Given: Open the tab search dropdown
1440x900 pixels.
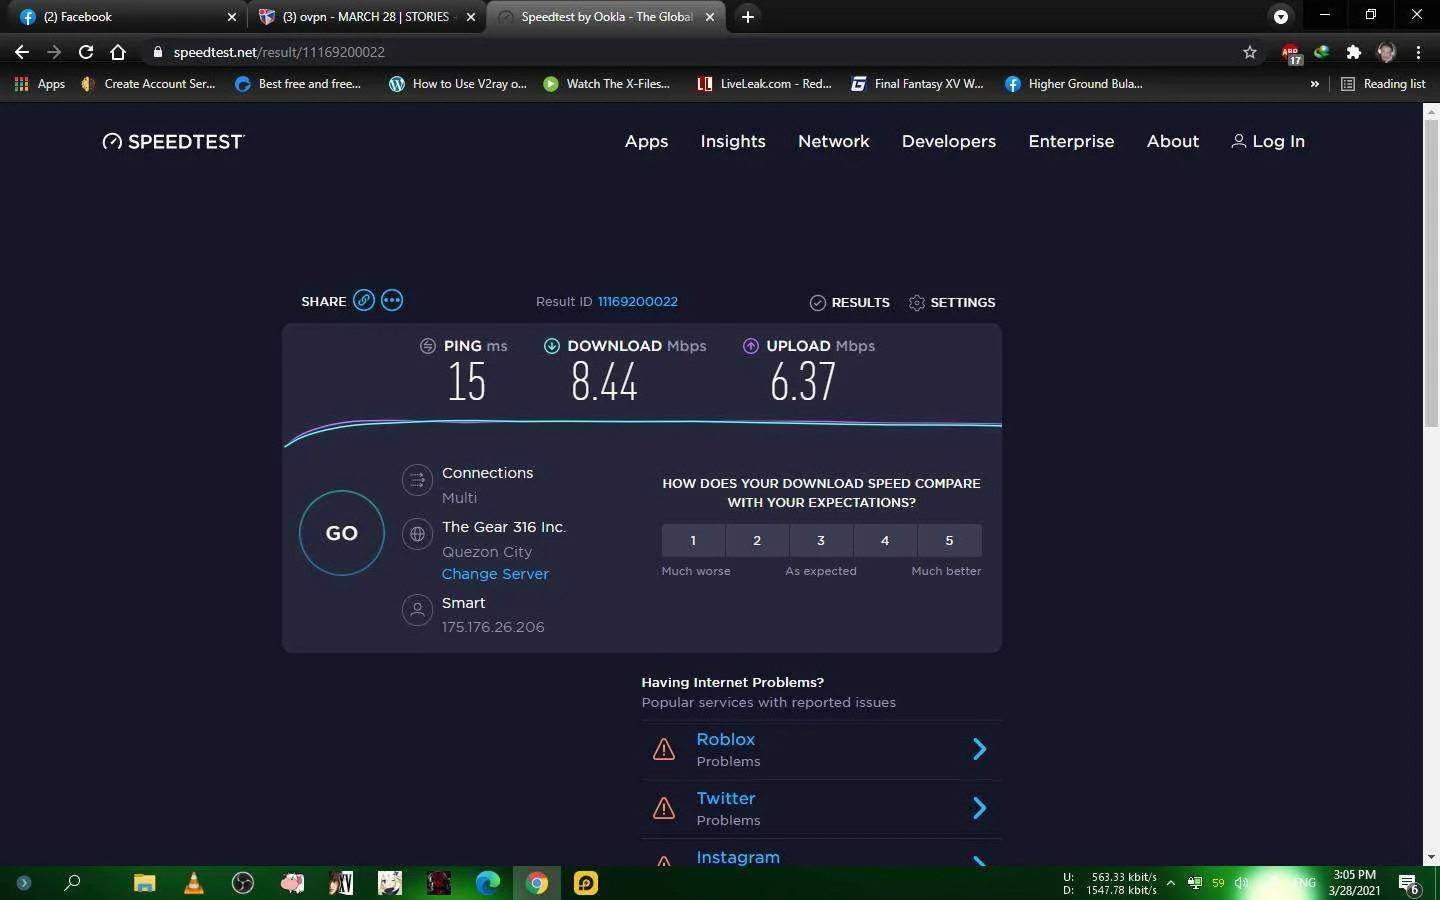Looking at the screenshot, I should point(1280,16).
